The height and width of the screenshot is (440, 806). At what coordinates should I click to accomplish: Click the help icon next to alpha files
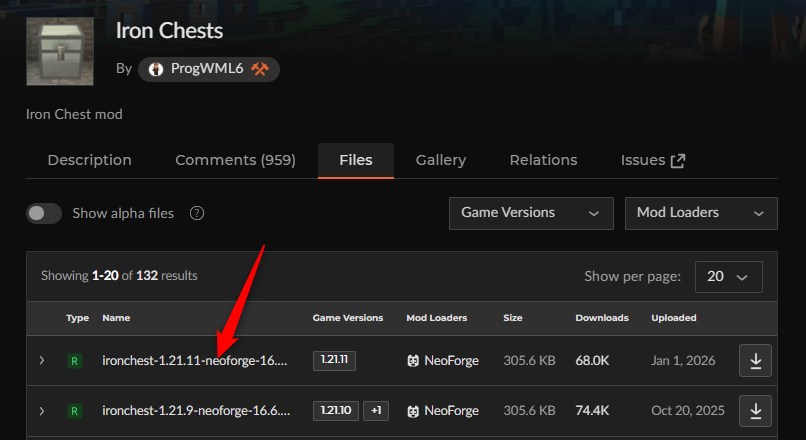pos(197,213)
